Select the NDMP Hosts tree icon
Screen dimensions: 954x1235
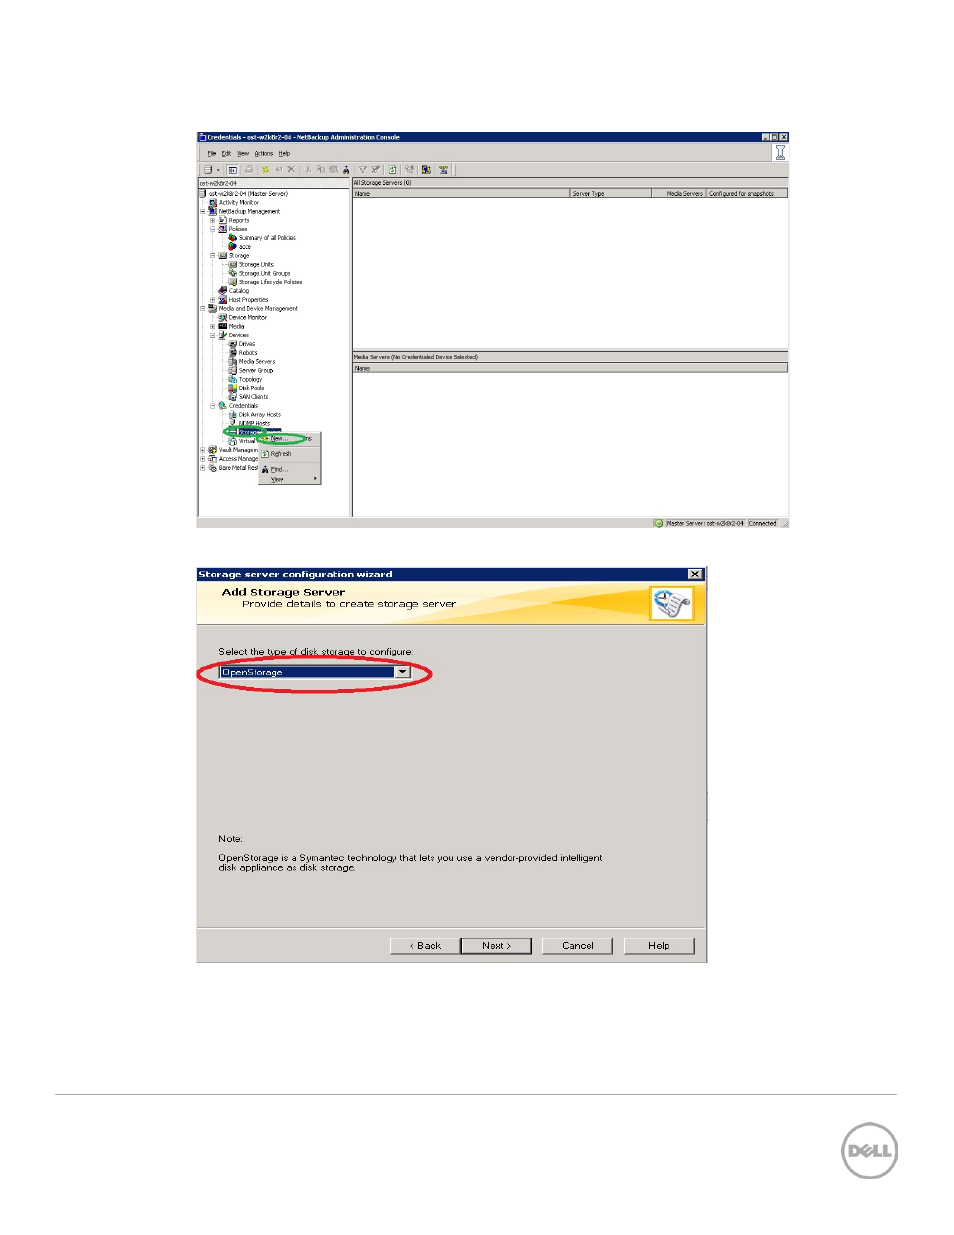pos(232,423)
